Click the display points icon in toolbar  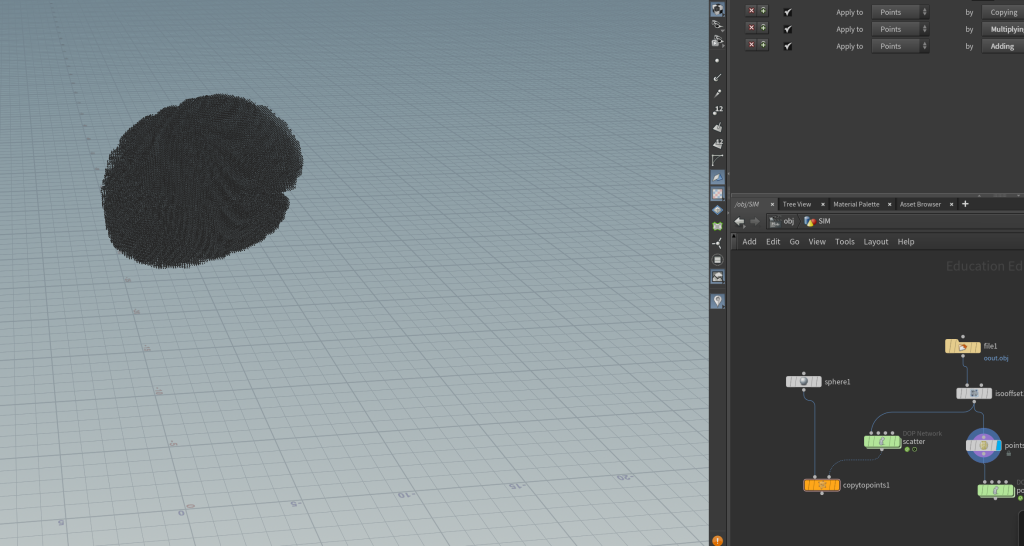(x=717, y=59)
